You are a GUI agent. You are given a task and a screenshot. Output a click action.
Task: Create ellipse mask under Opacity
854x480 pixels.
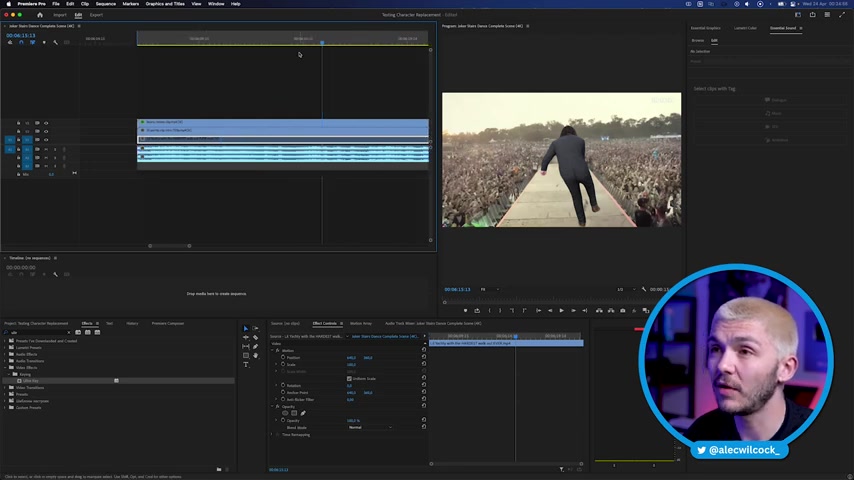[285, 413]
